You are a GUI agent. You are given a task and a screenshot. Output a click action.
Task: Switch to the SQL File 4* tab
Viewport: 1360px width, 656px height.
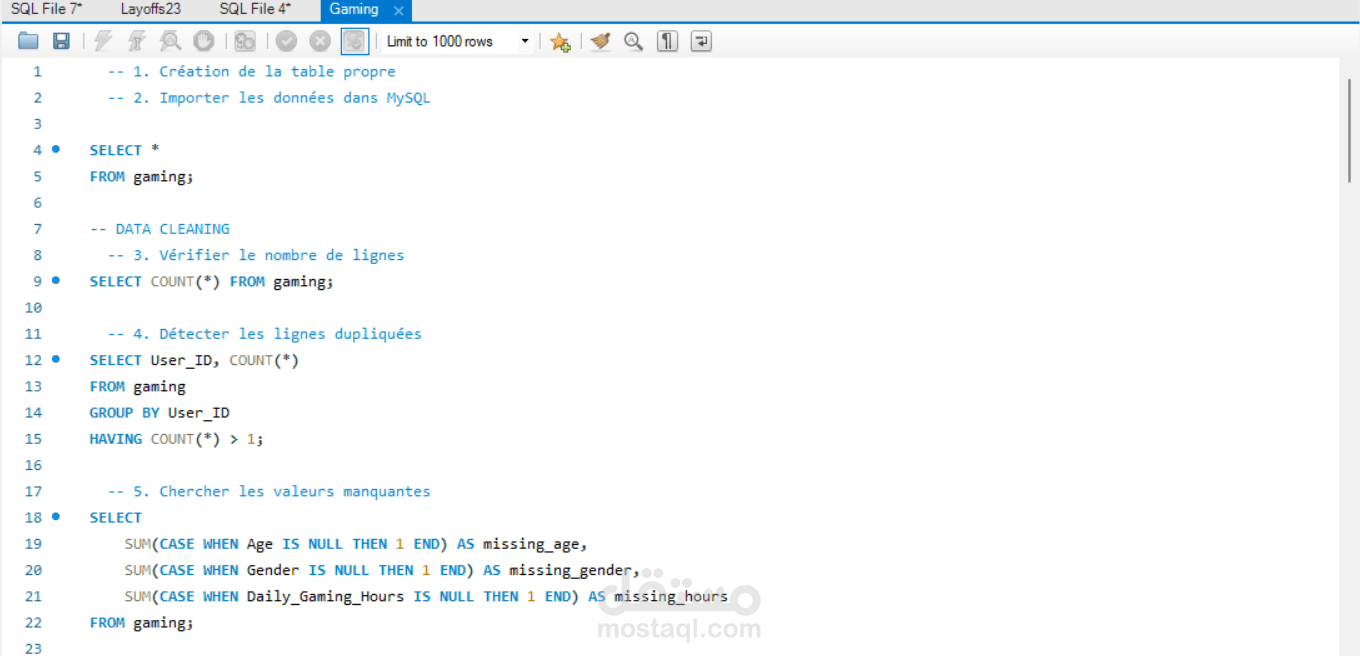[255, 9]
